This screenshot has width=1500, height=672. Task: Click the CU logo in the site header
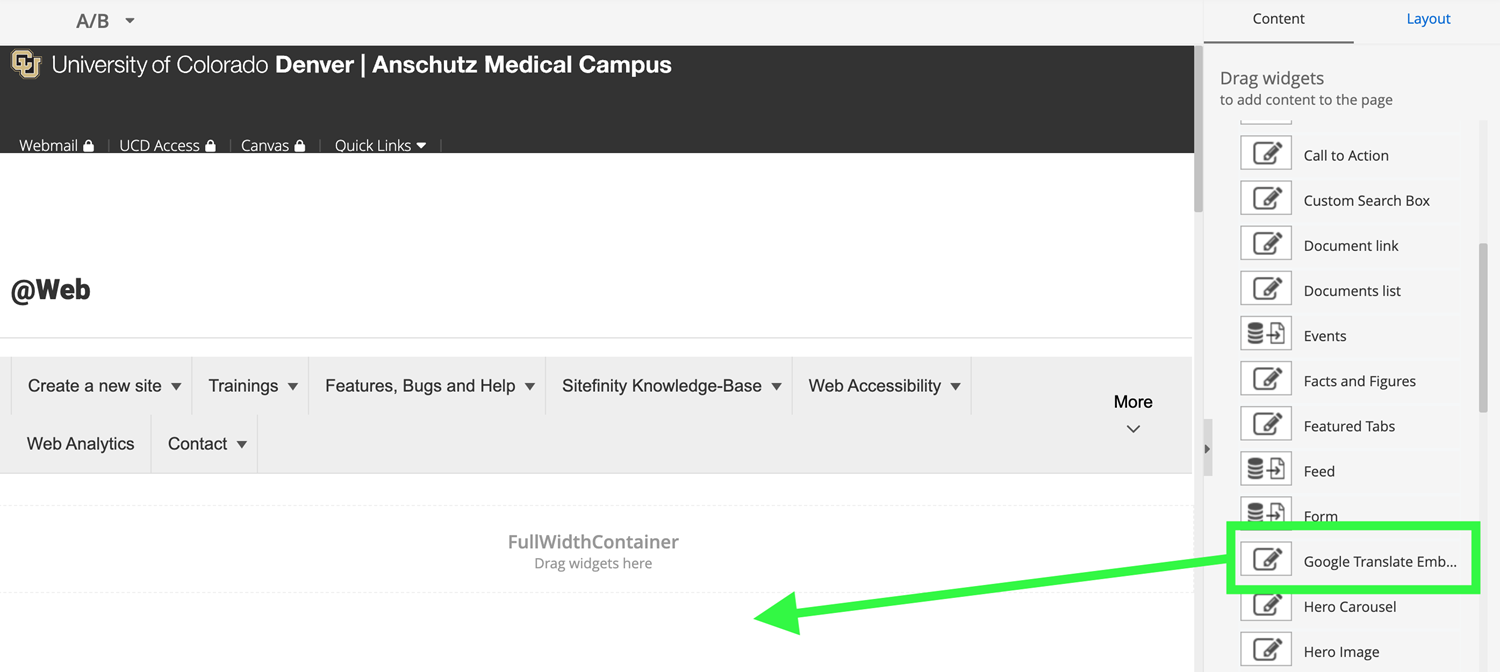tap(24, 63)
